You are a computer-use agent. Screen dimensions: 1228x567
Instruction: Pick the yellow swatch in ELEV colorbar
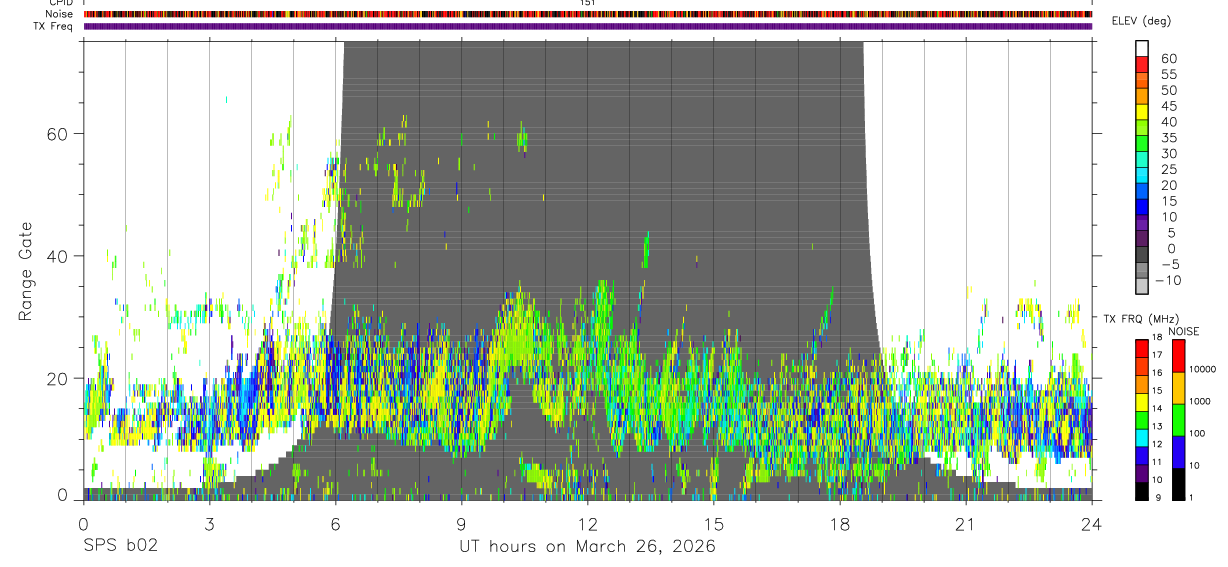[1143, 112]
